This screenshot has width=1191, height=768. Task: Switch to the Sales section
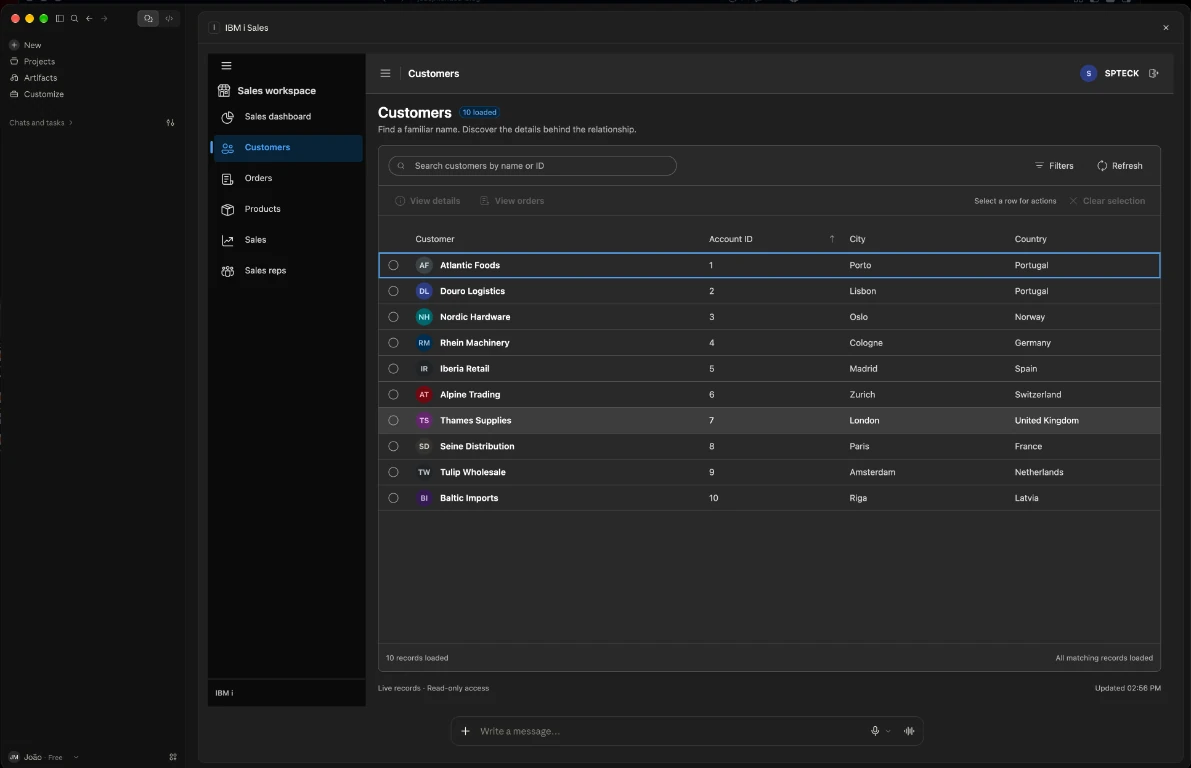pyautogui.click(x=287, y=239)
